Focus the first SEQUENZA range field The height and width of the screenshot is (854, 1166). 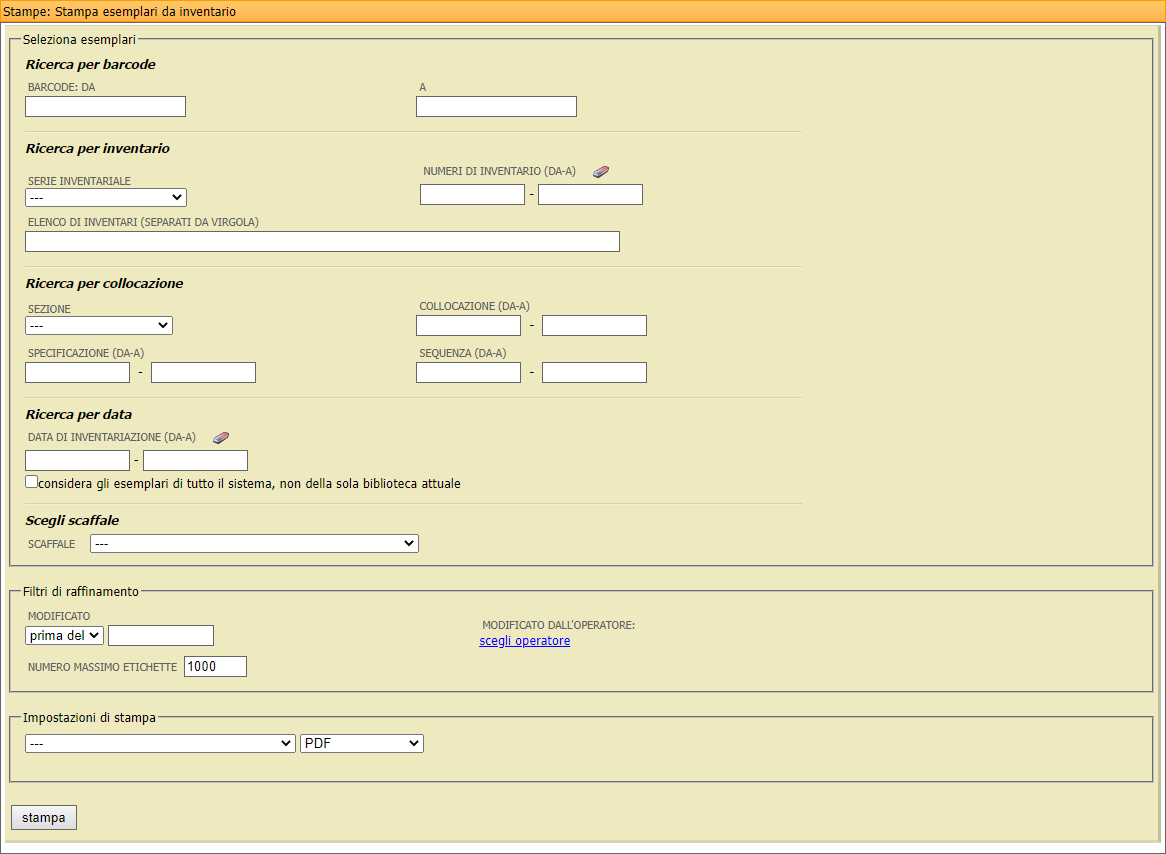pos(468,371)
